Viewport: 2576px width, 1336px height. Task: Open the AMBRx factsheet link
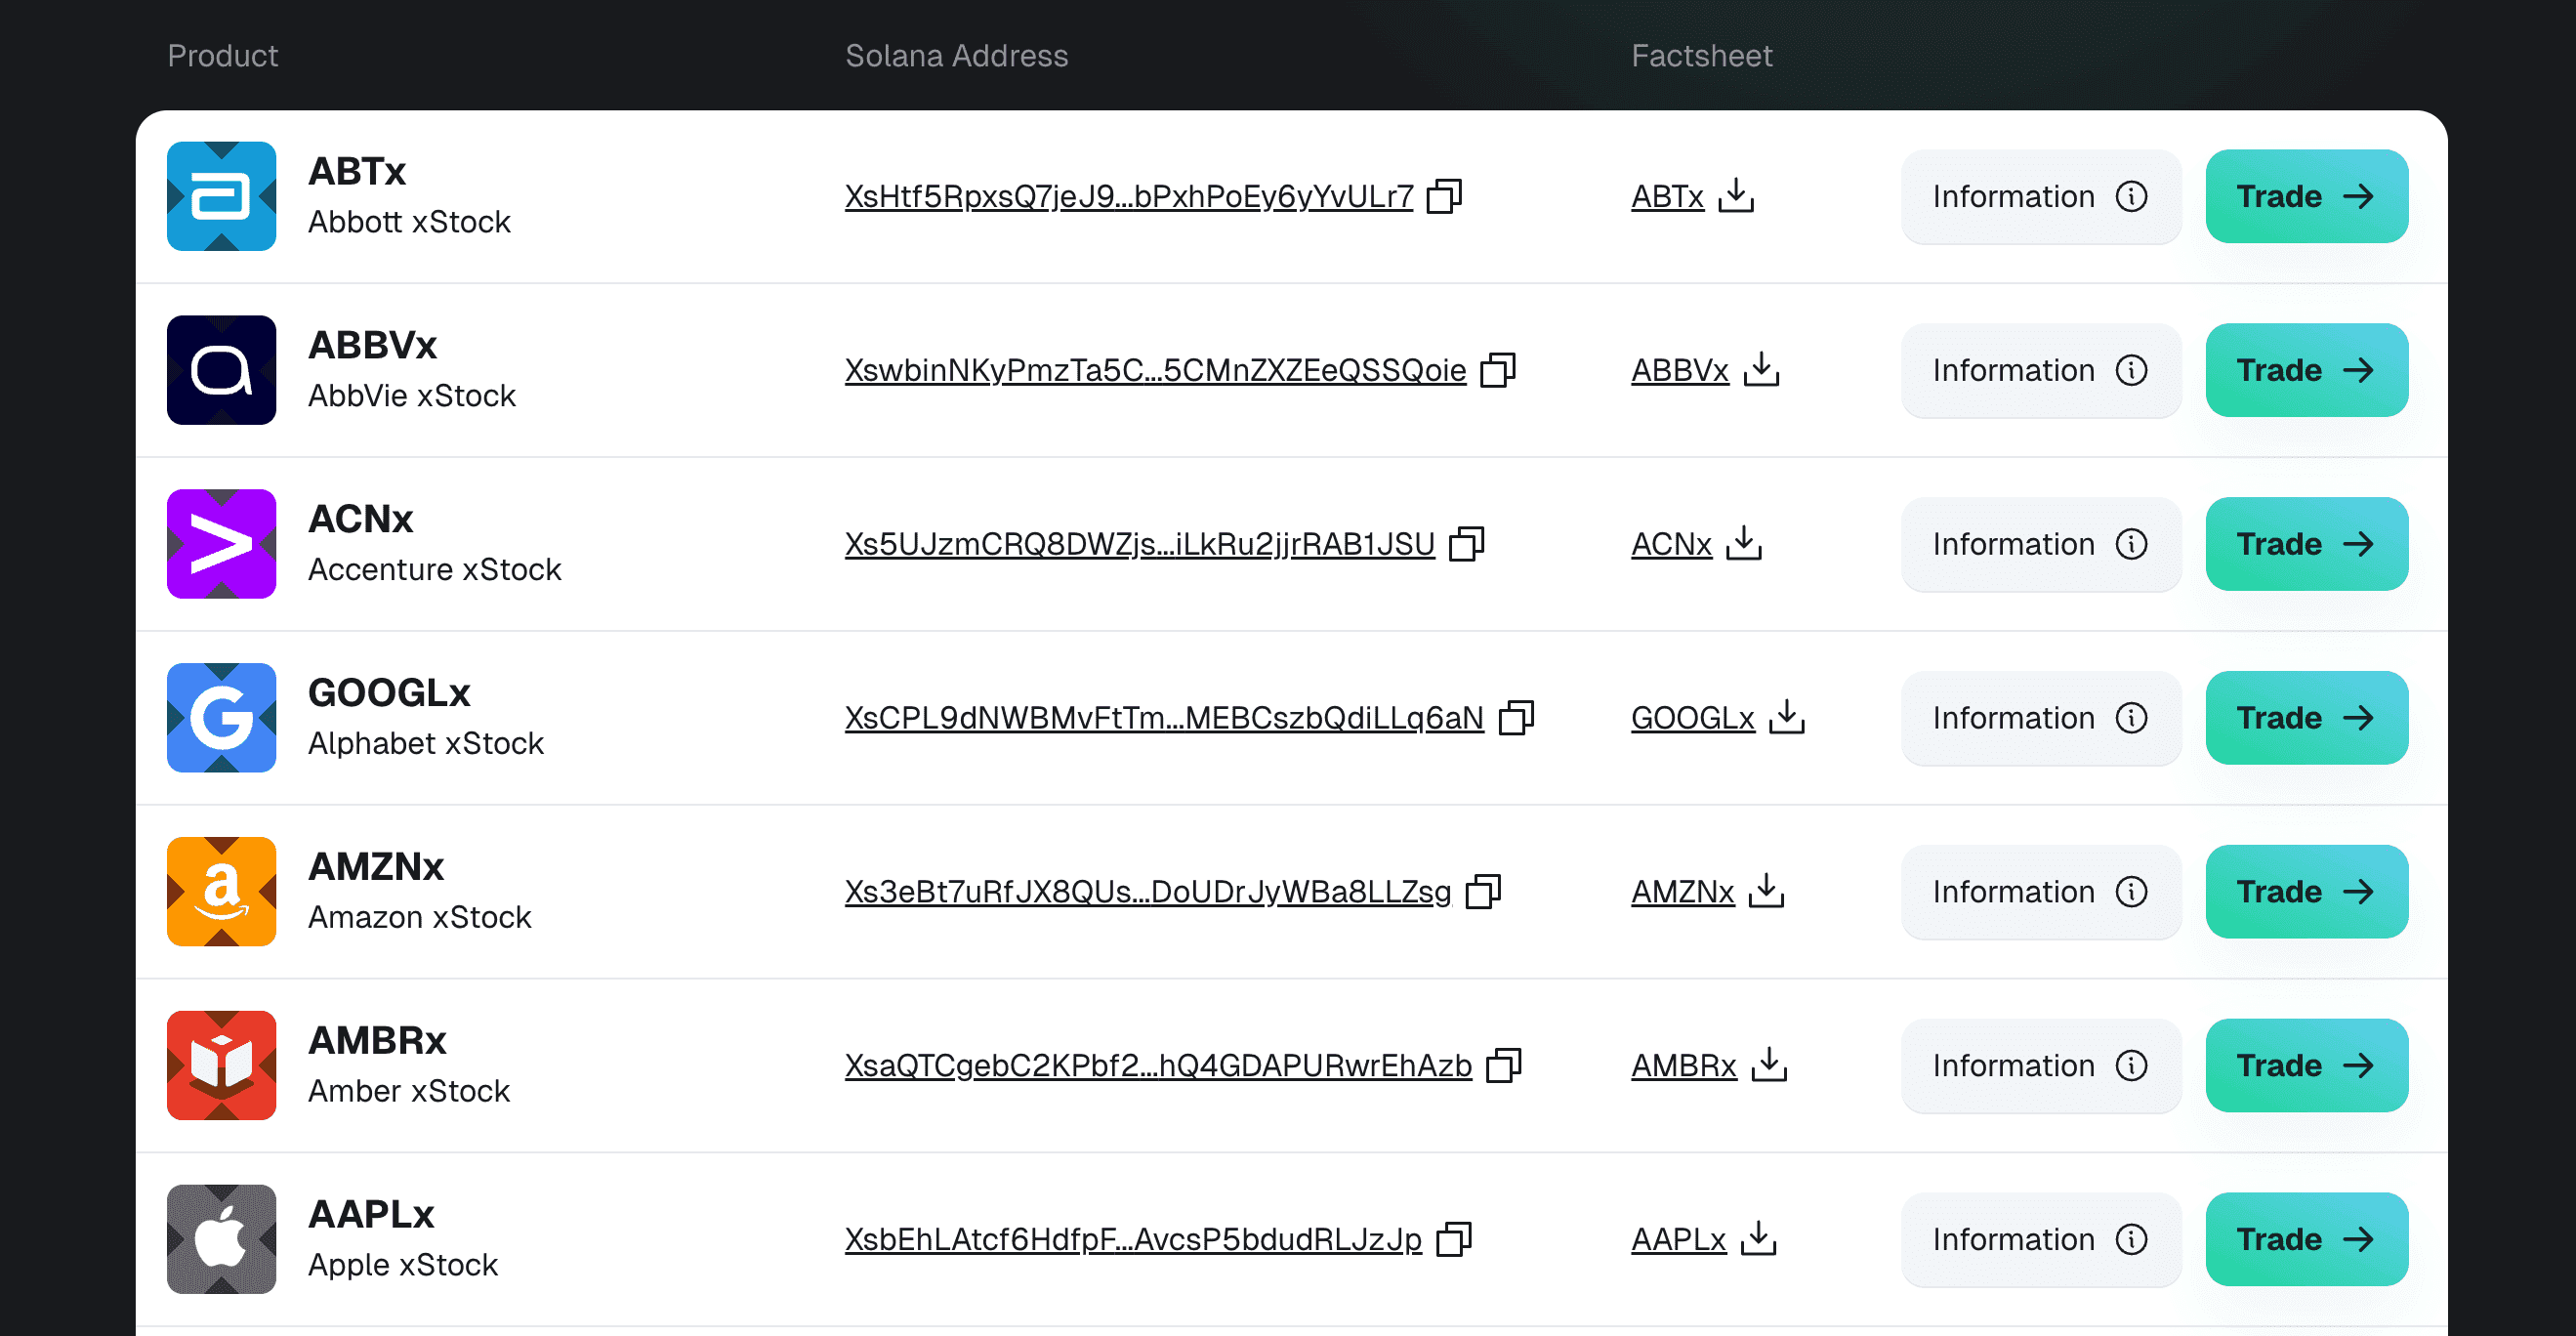click(1684, 1066)
